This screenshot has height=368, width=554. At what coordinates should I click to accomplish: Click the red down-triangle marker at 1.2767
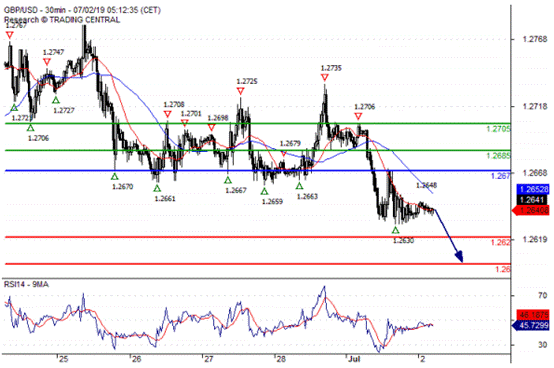pos(10,35)
